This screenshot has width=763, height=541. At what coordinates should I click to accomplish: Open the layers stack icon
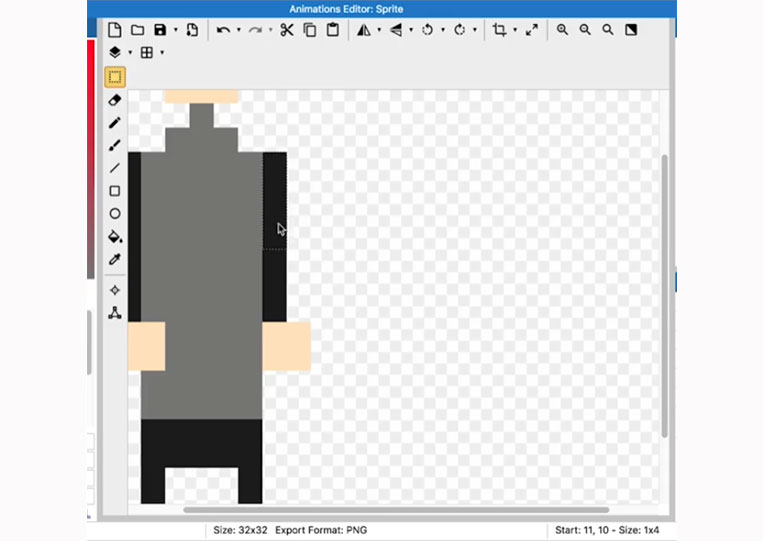115,52
